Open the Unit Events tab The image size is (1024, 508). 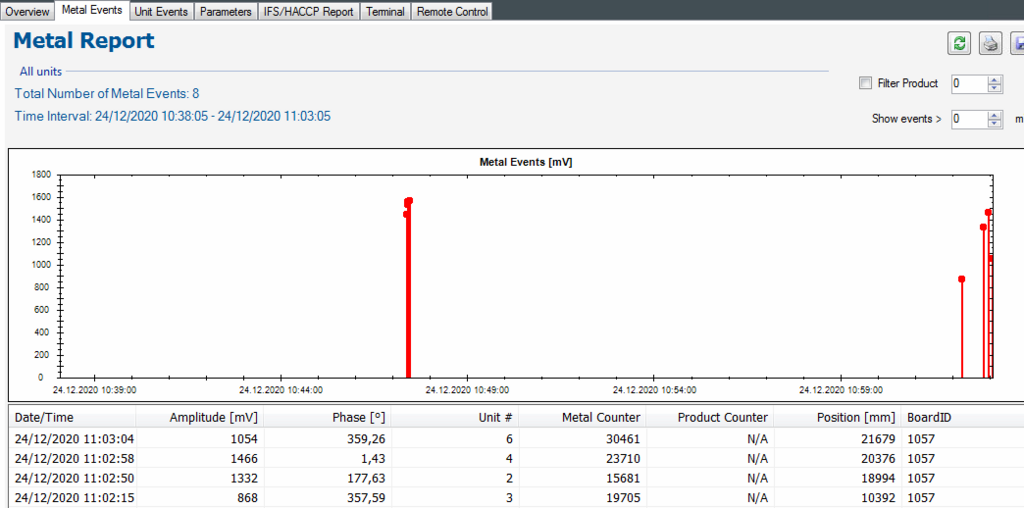click(161, 12)
